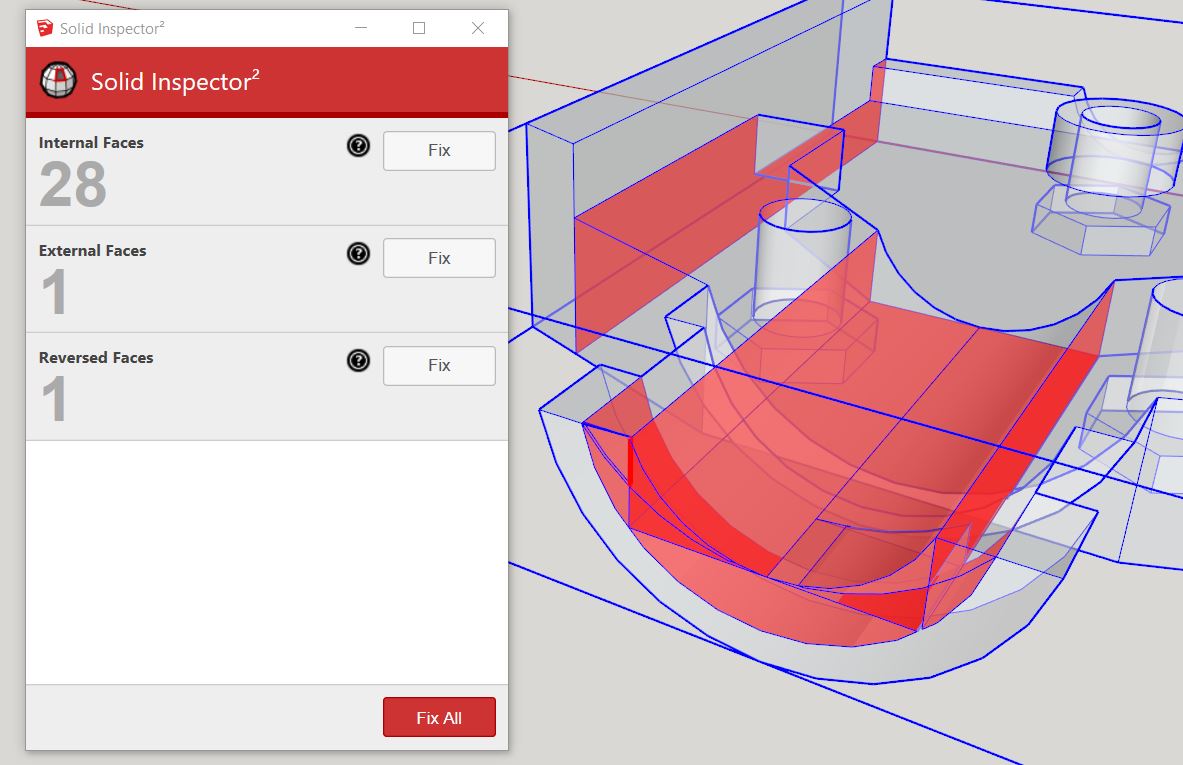Open help for Internal Faces
Image resolution: width=1183 pixels, height=765 pixels.
[x=358, y=146]
